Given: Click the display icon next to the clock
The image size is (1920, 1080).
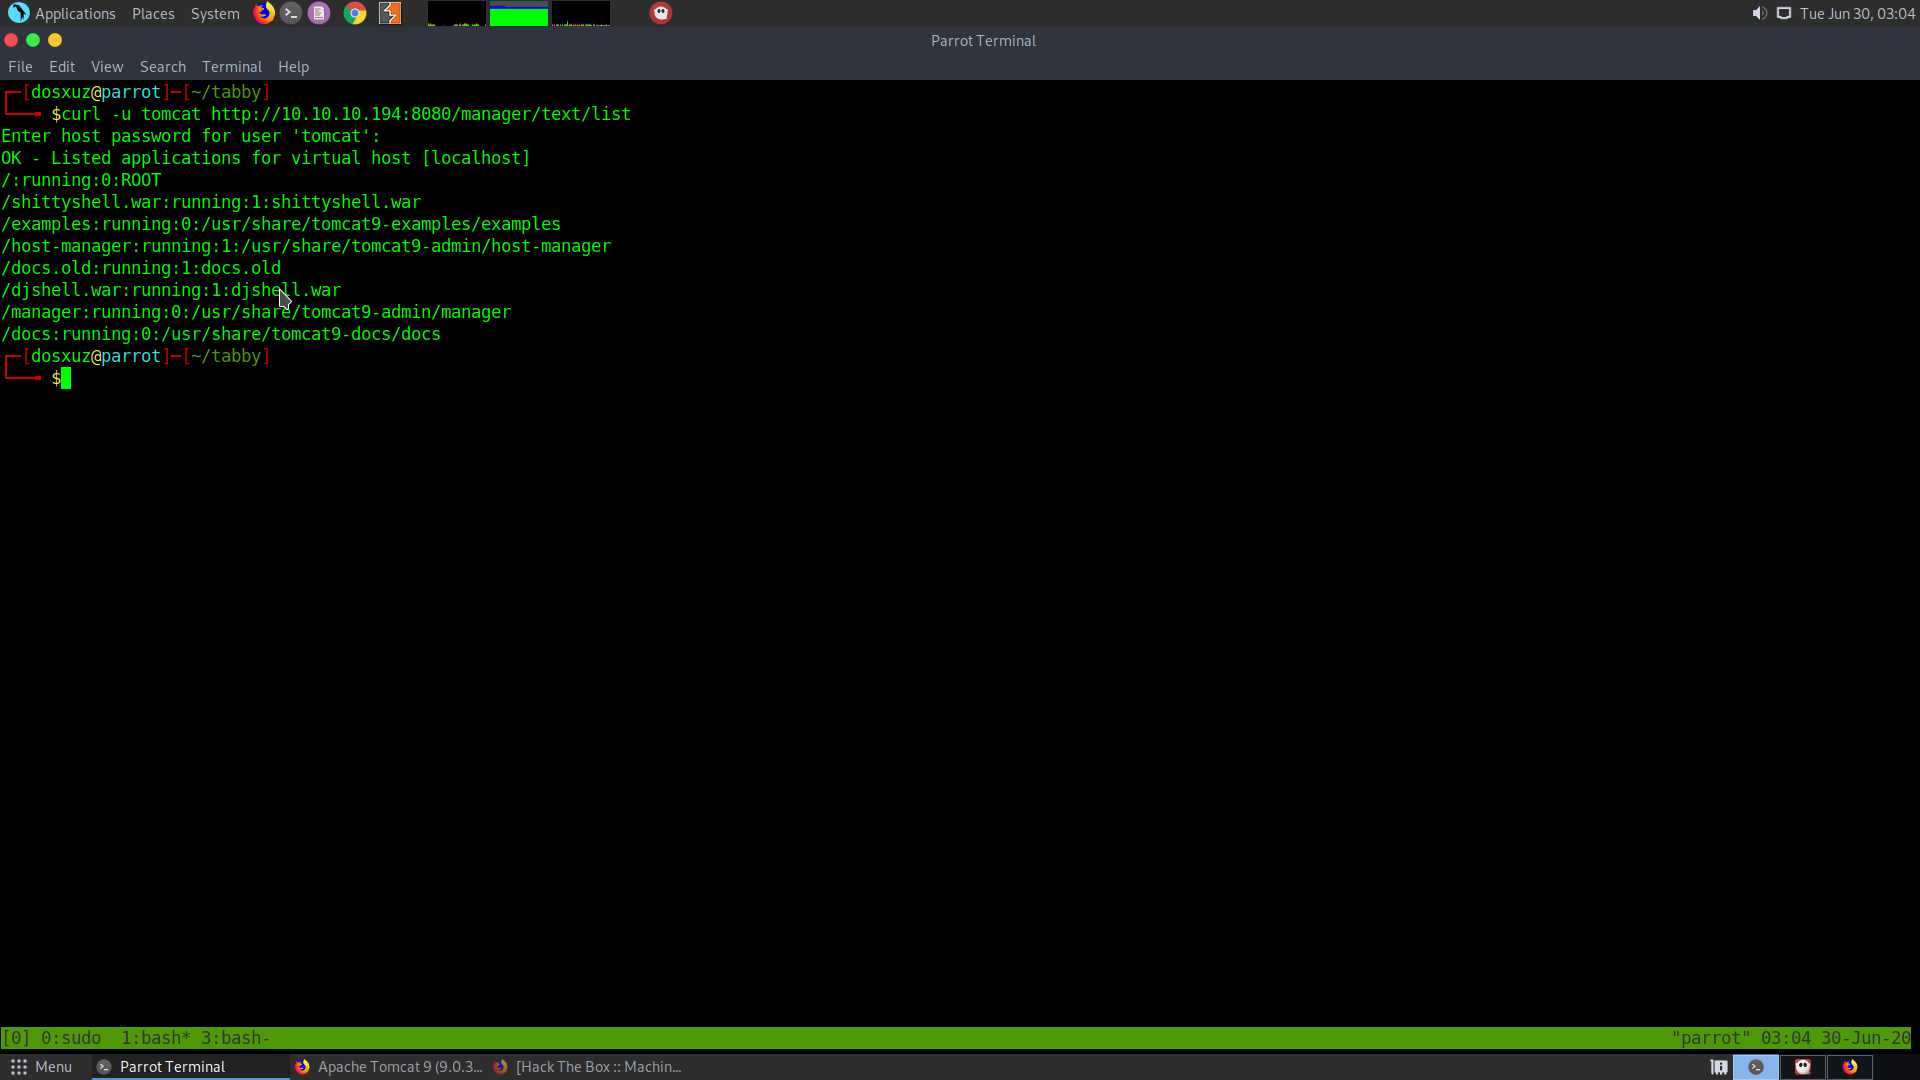Looking at the screenshot, I should tap(1784, 13).
